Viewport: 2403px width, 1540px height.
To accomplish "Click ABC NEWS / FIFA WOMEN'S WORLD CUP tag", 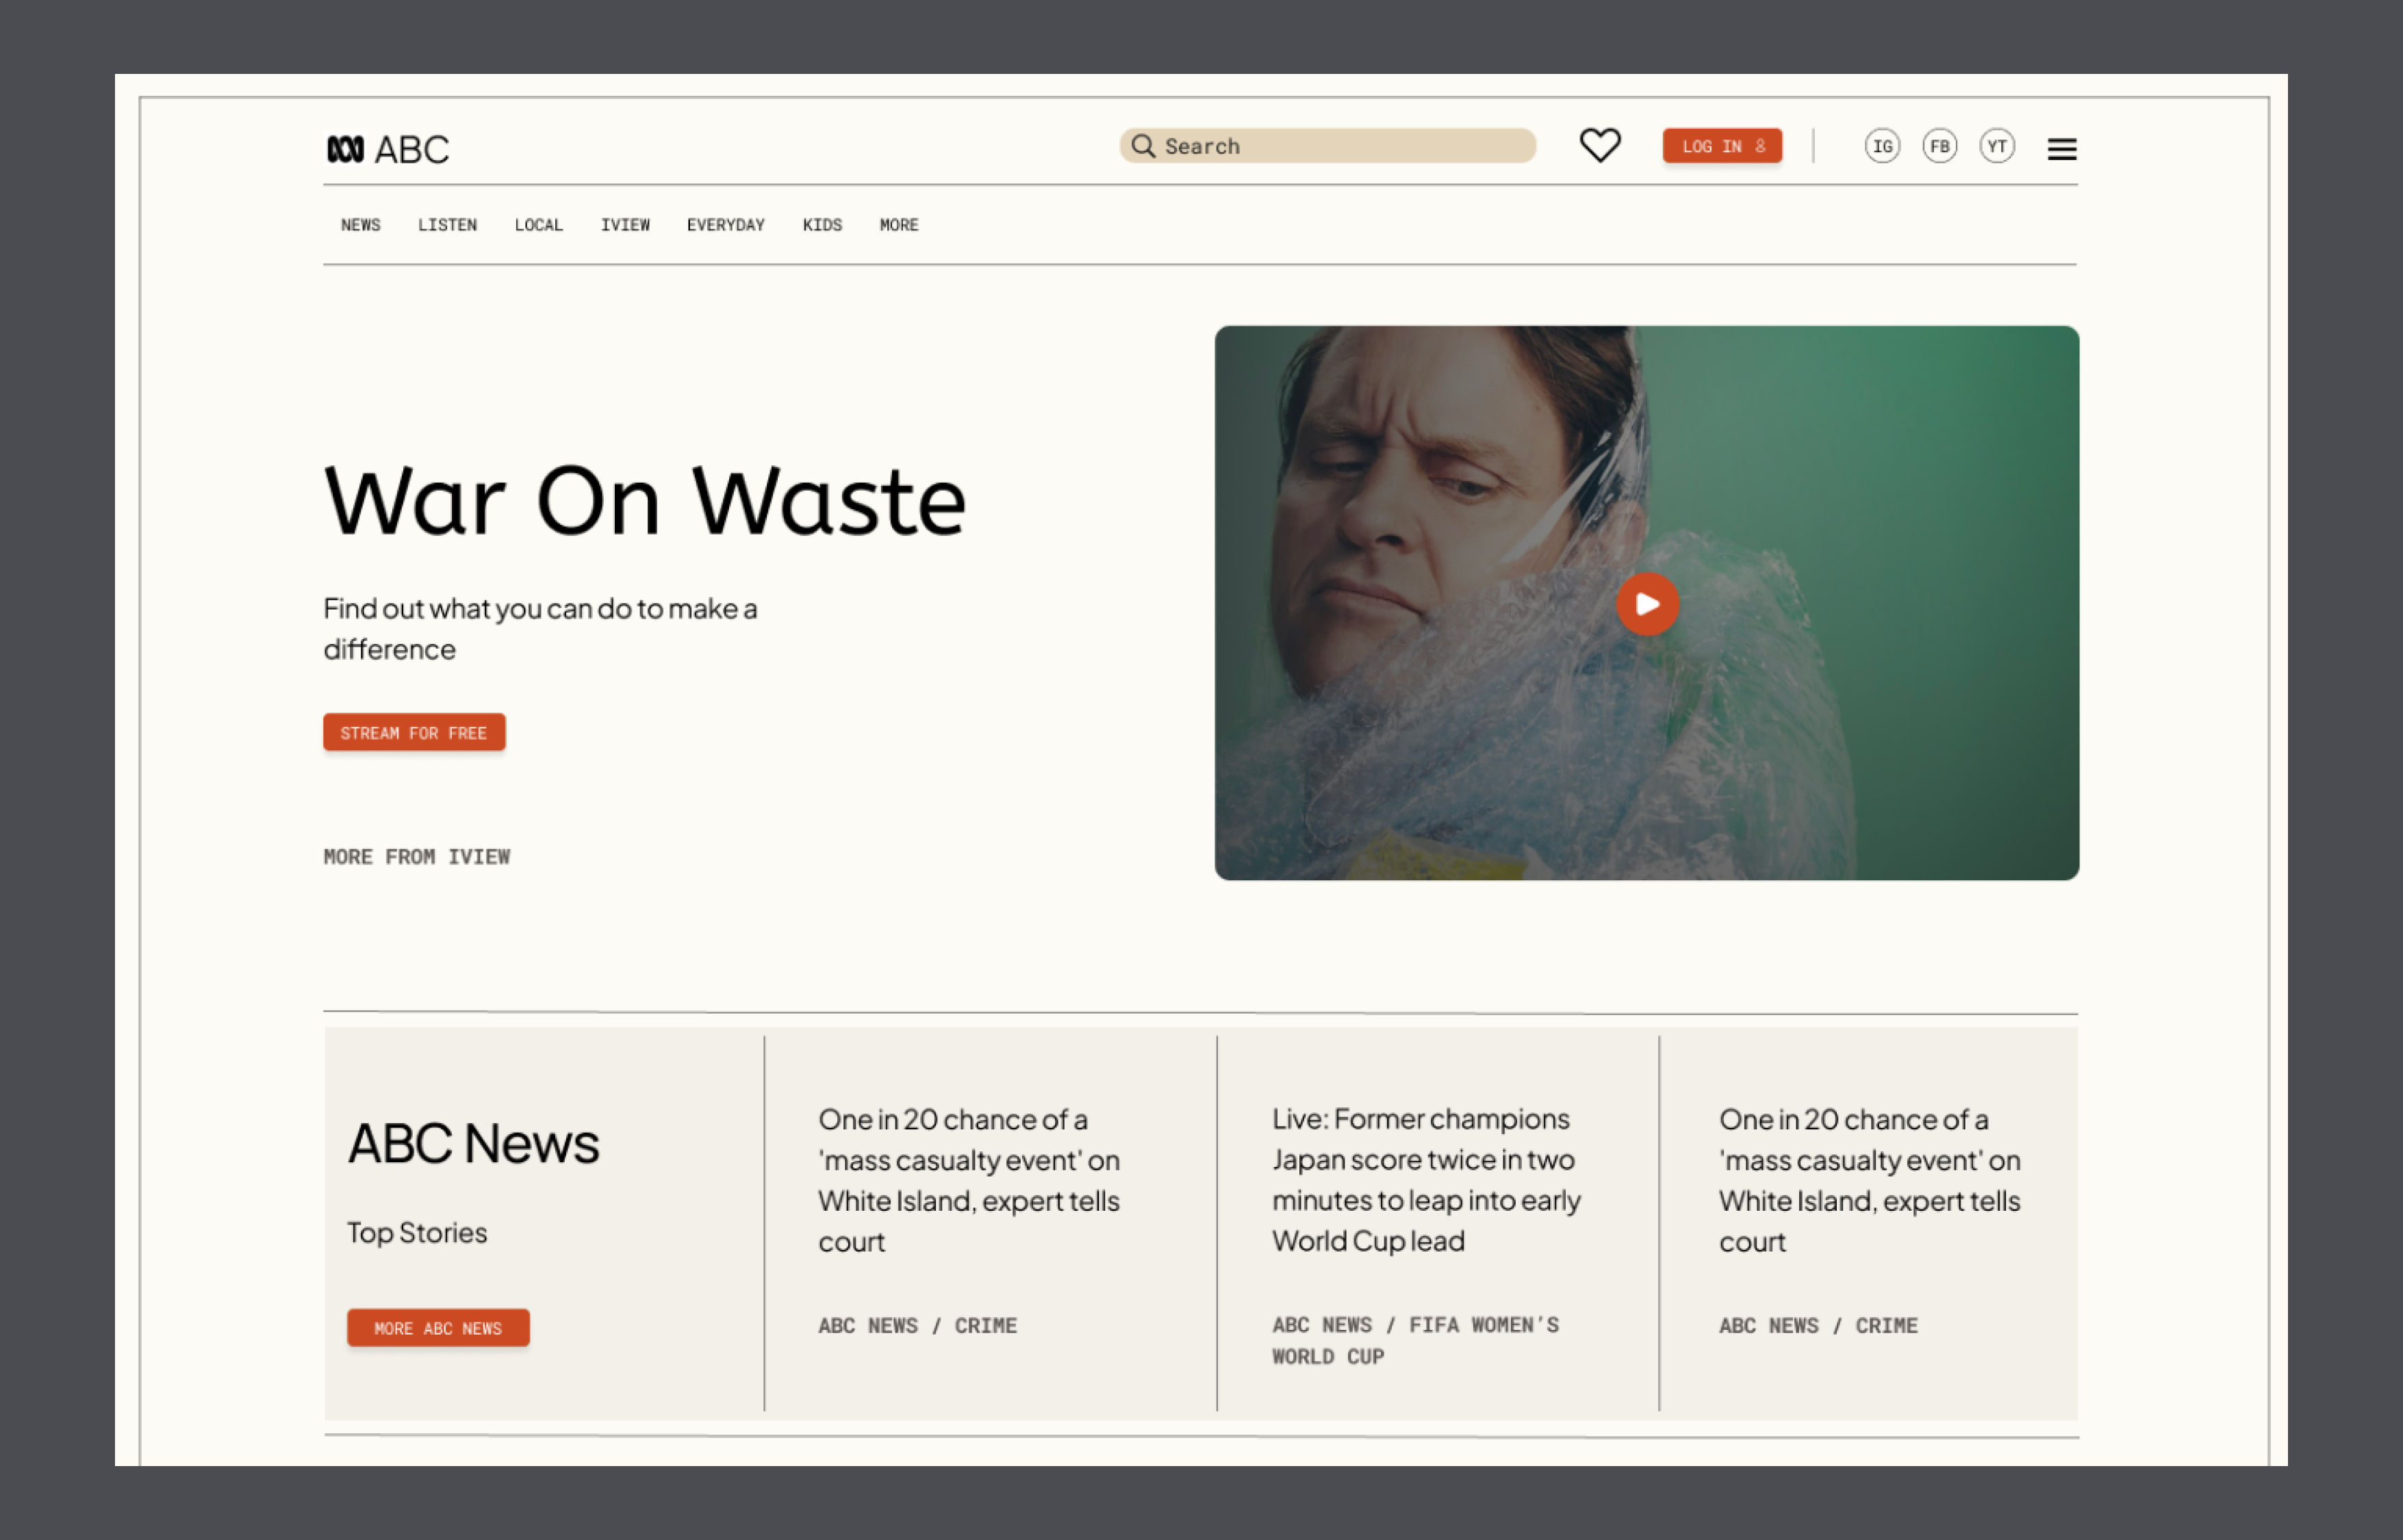I will [x=1415, y=1340].
